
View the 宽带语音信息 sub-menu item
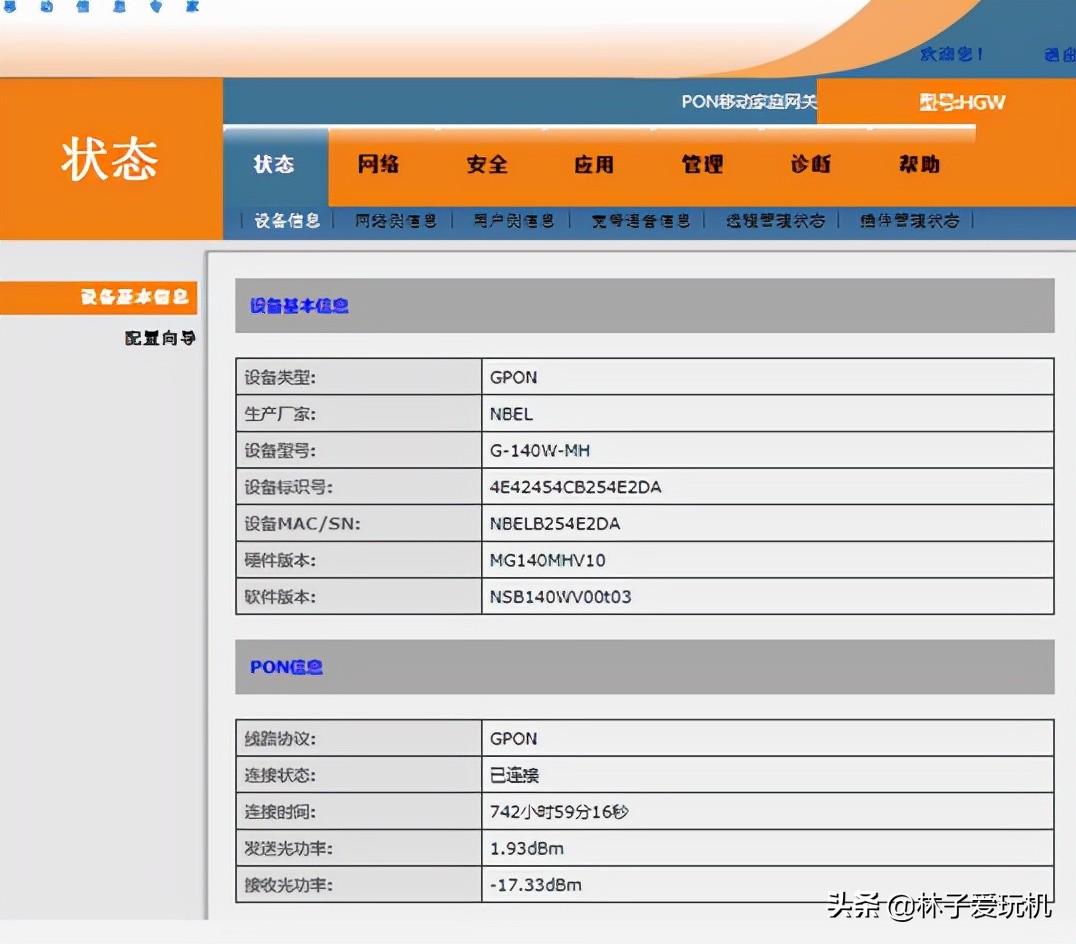coord(638,220)
